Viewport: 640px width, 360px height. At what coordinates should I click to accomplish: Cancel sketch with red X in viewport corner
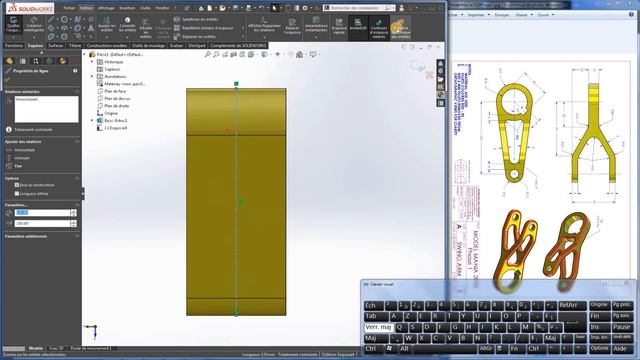(429, 75)
